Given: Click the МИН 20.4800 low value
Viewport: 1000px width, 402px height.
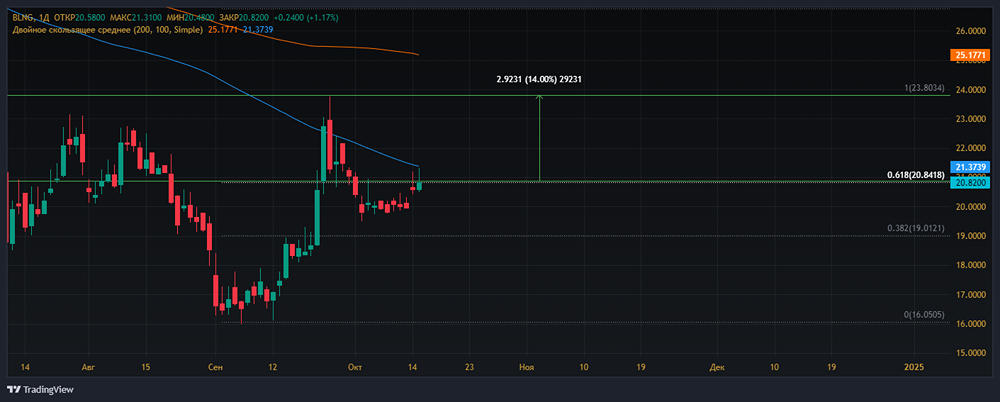Looking at the screenshot, I should click(188, 19).
